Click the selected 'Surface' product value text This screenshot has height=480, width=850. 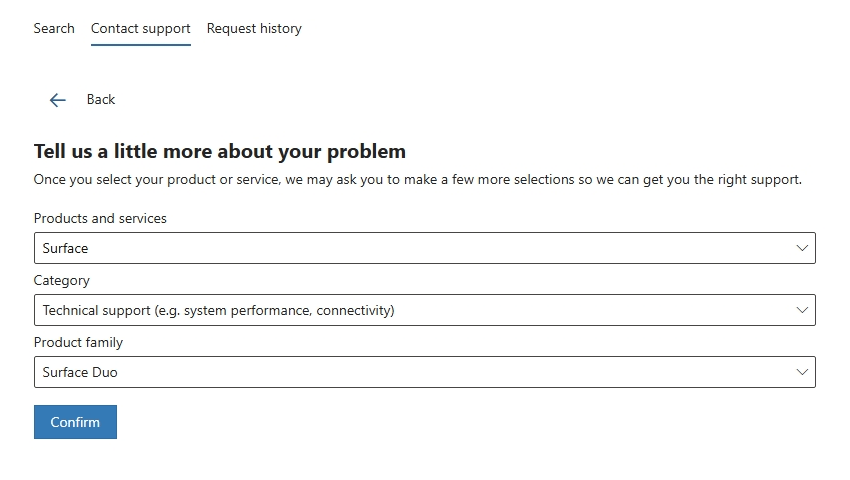pyautogui.click(x=65, y=248)
